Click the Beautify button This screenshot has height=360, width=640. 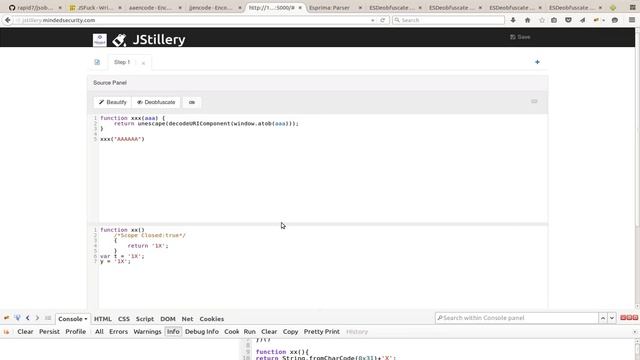tap(113, 102)
